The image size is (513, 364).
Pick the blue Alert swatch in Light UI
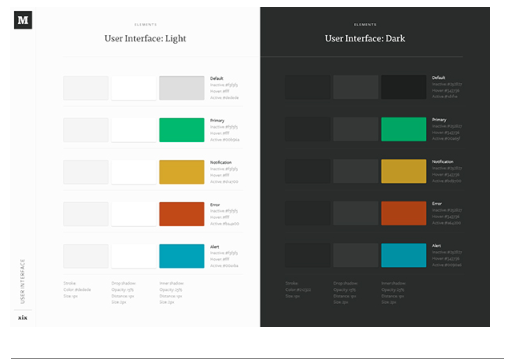(182, 256)
